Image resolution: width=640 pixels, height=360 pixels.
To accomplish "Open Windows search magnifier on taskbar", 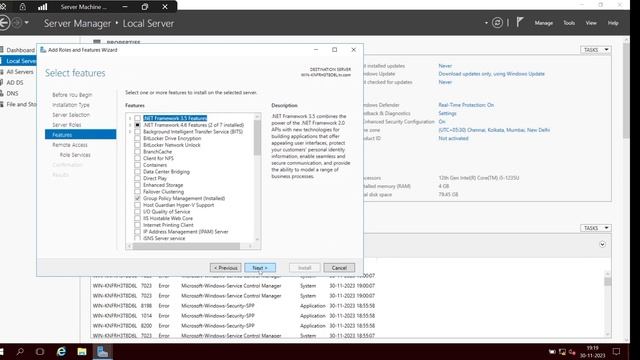I will (x=20, y=351).
